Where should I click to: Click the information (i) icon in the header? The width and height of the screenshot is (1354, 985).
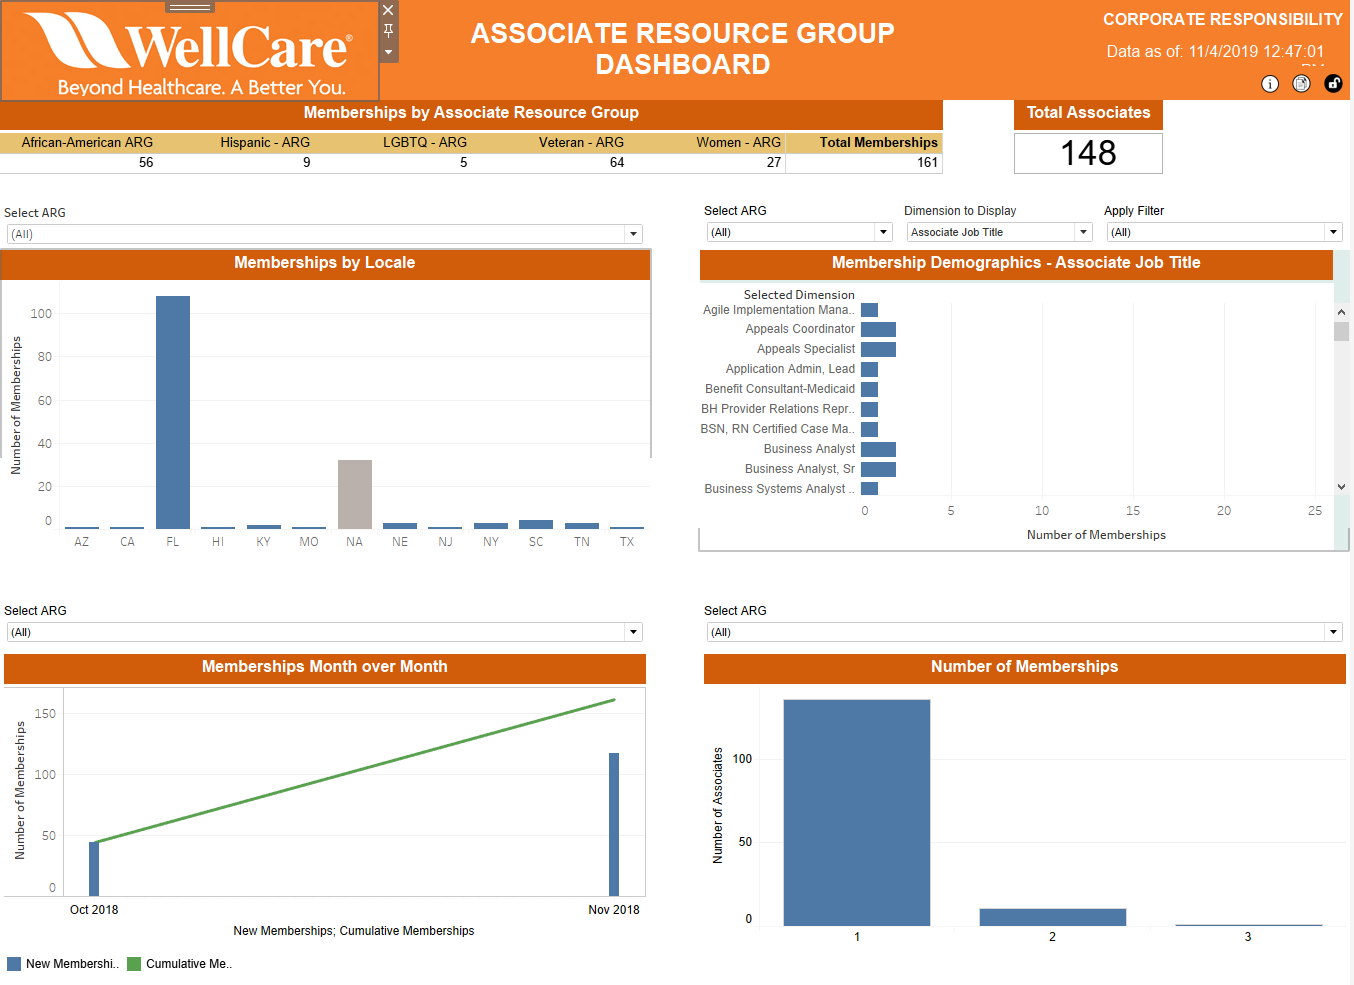1269,84
